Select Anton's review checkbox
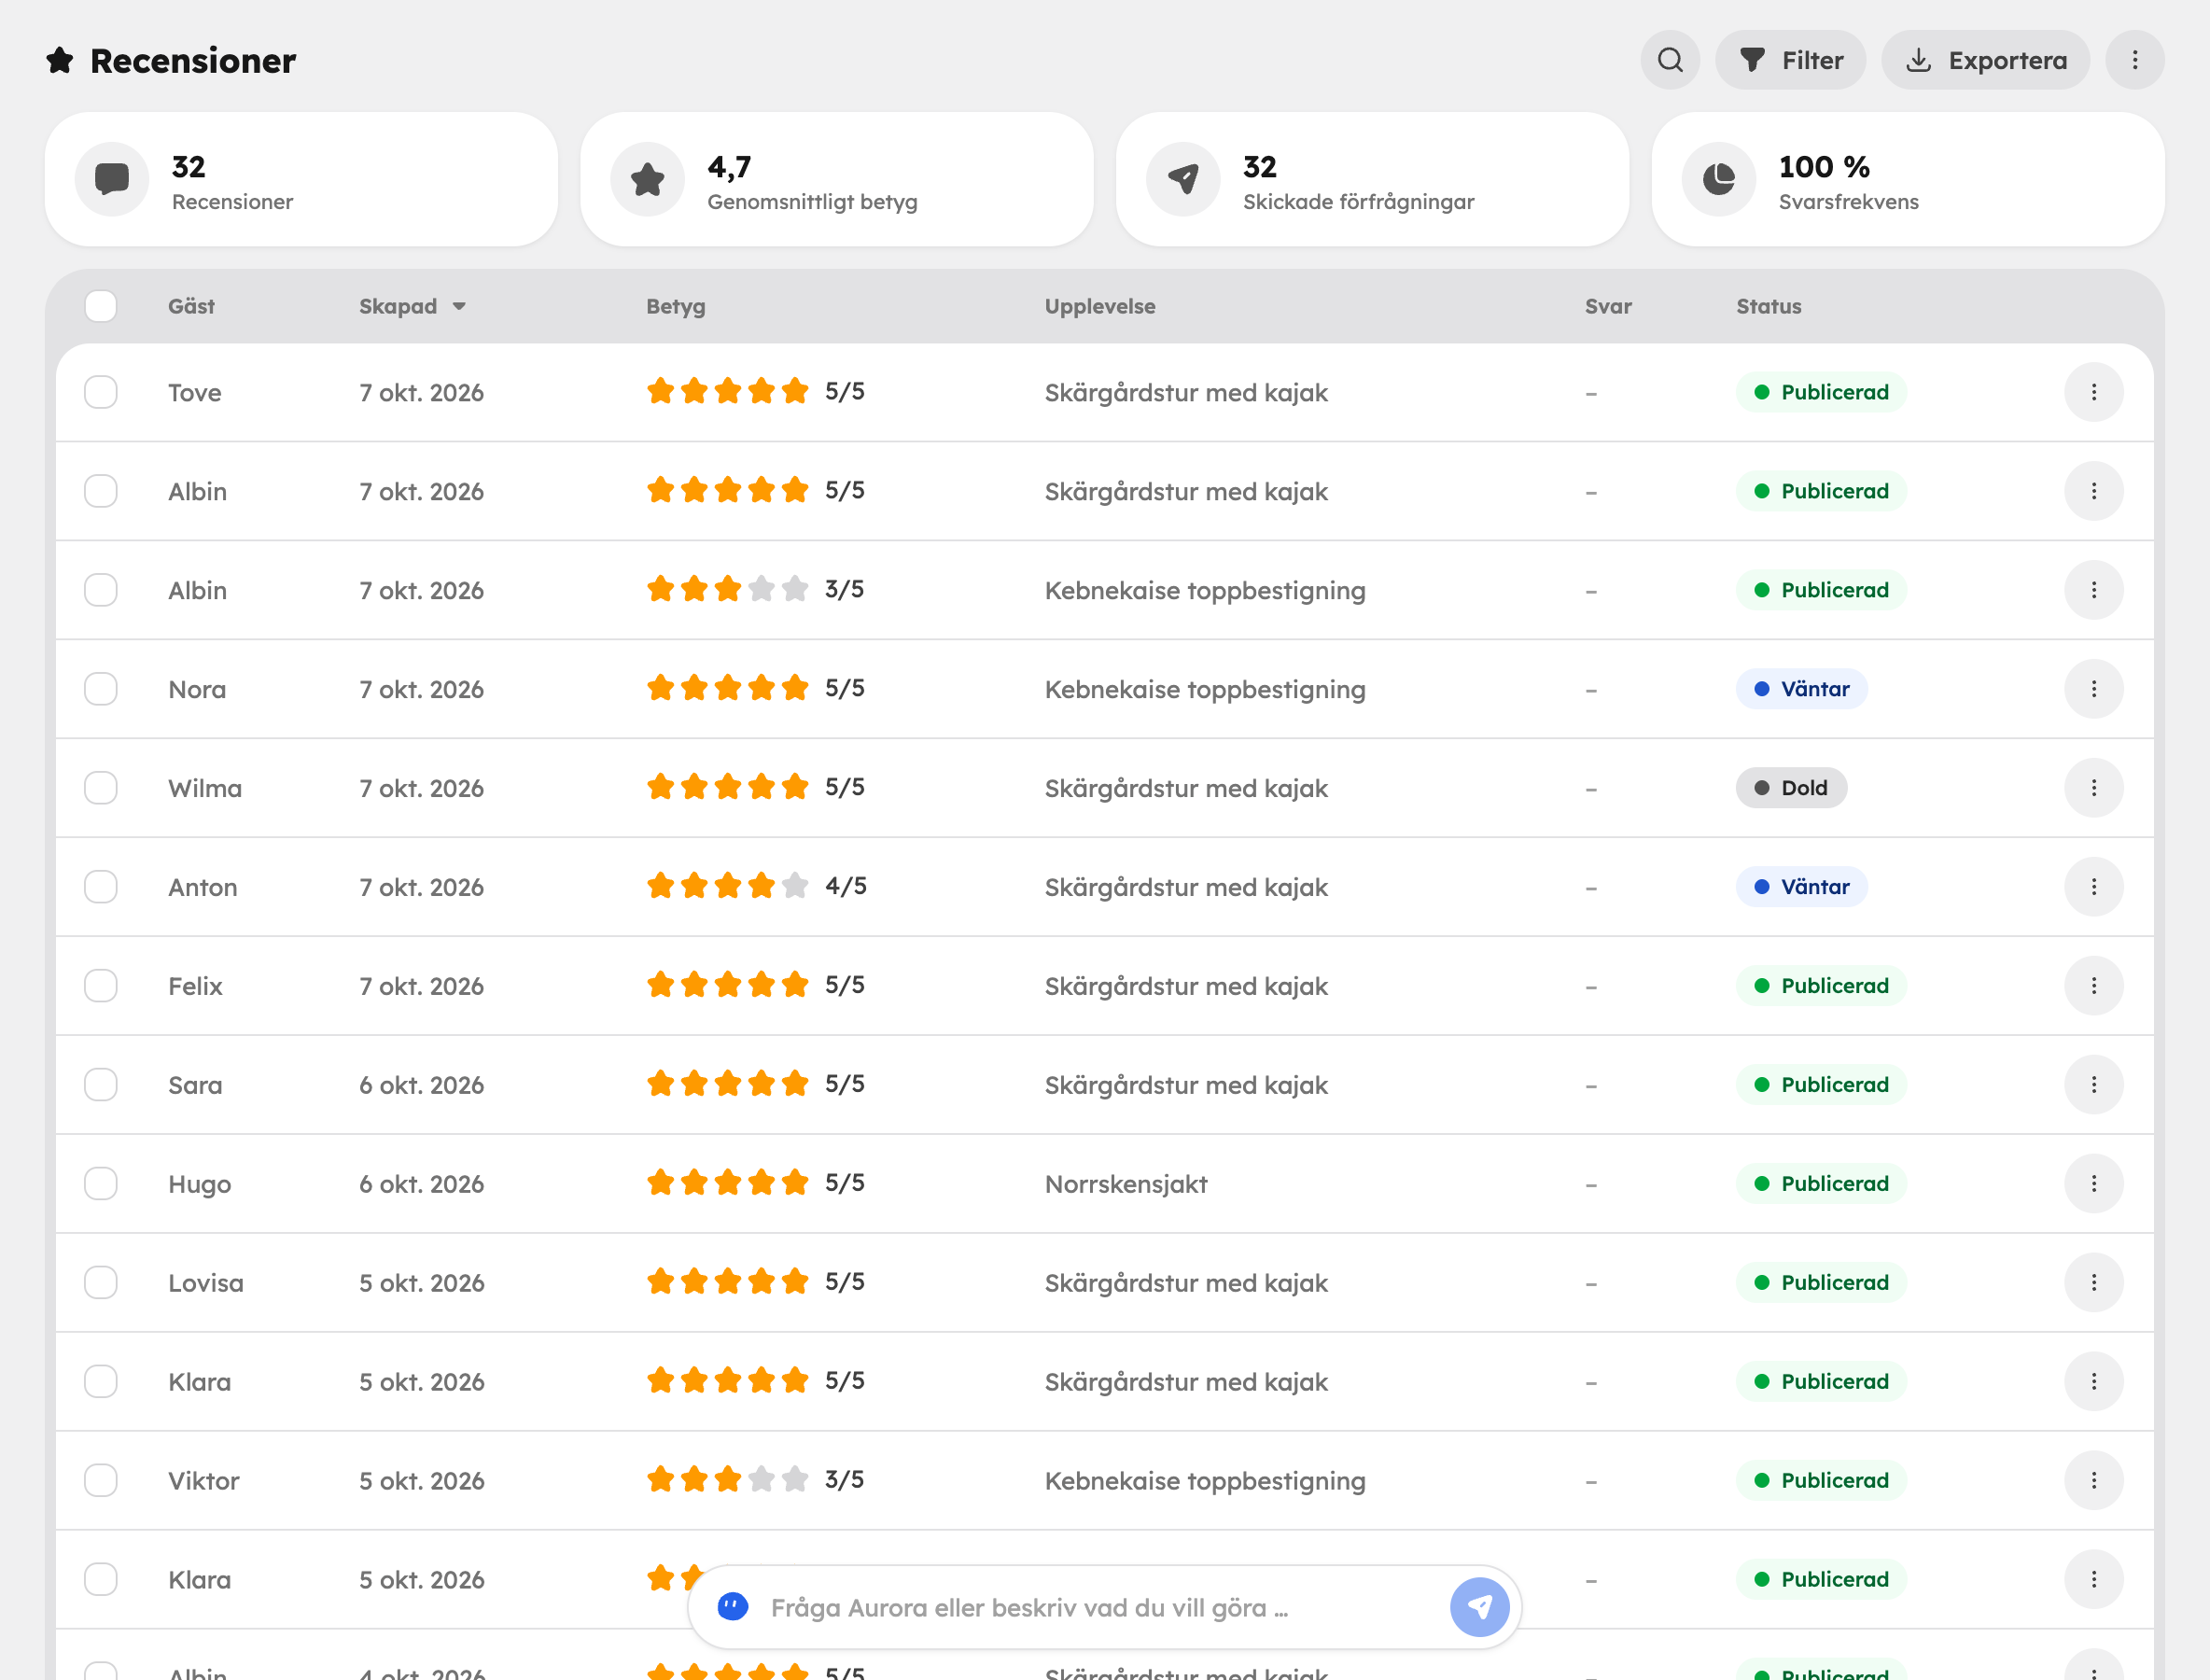The width and height of the screenshot is (2210, 1680). pyautogui.click(x=101, y=887)
